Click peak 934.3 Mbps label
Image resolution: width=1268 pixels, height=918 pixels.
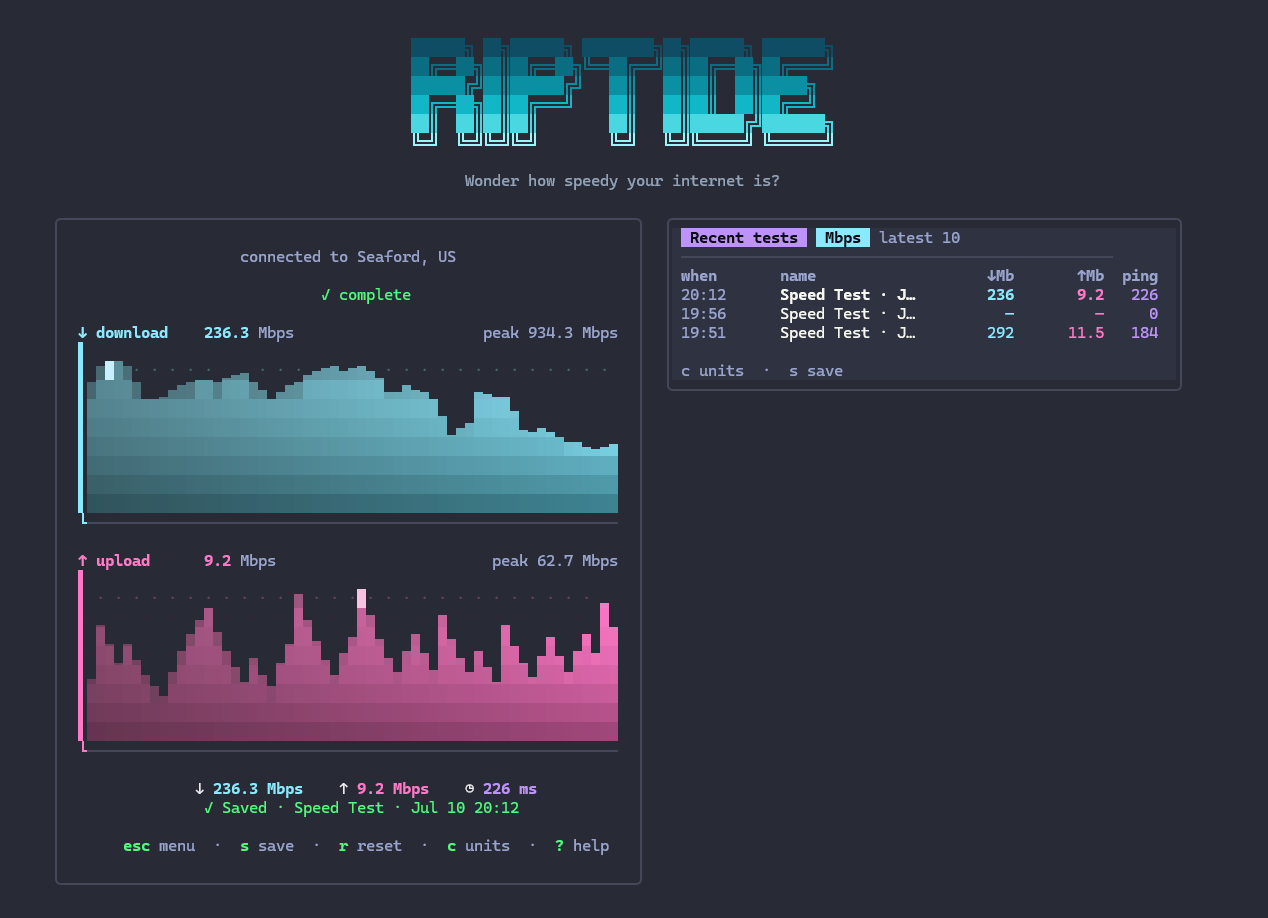click(550, 333)
